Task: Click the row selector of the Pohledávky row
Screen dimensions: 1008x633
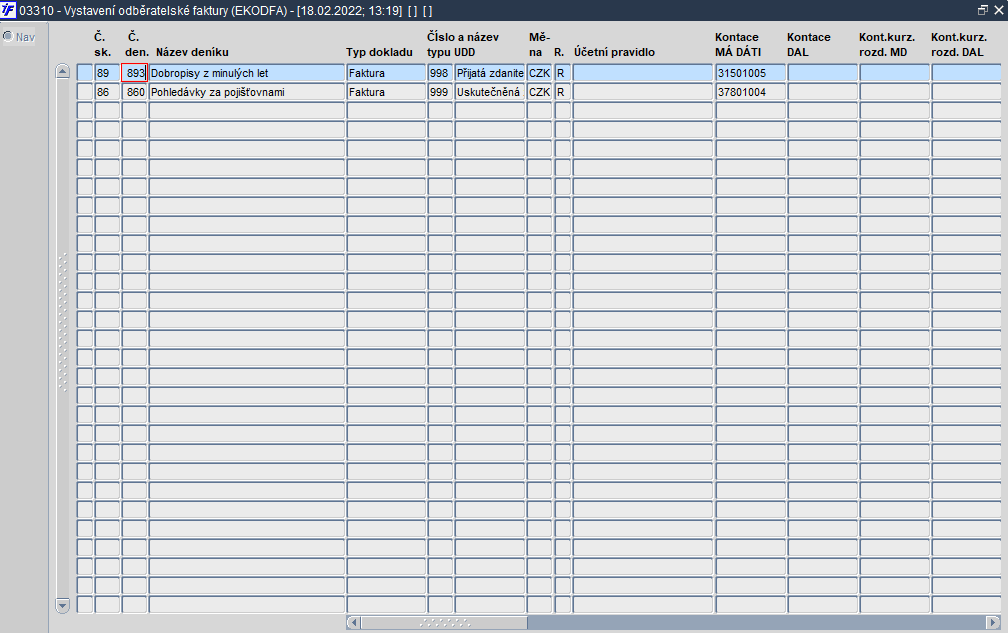Action: [85, 92]
